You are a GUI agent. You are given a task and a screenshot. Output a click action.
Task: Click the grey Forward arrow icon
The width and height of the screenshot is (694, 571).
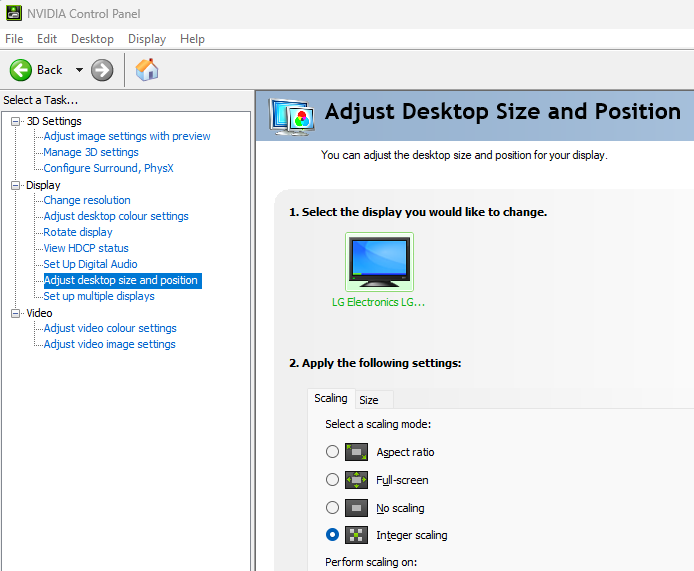pyautogui.click(x=102, y=70)
